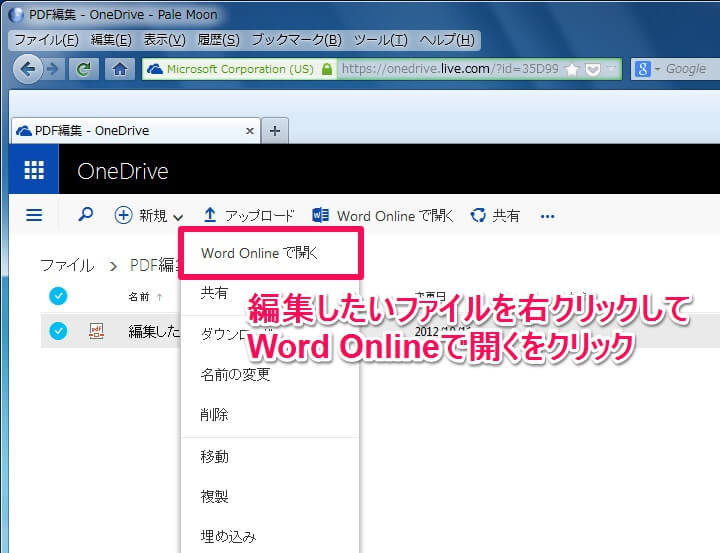Go to the browser home page icon
Viewport: 720px width, 553px height.
pyautogui.click(x=120, y=69)
